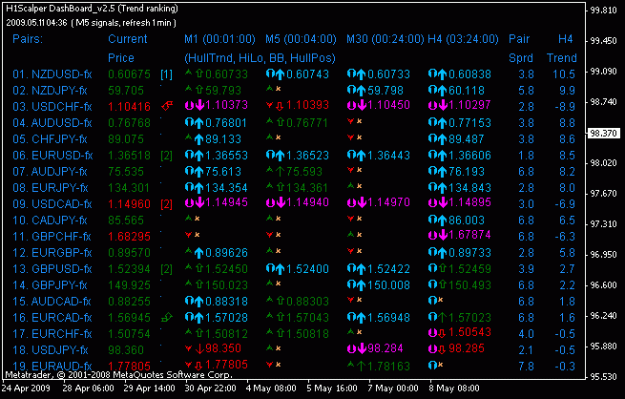The width and height of the screenshot is (625, 399).
Task: Click the magenta down arrow beside 1.14940
Action: pos(280,203)
